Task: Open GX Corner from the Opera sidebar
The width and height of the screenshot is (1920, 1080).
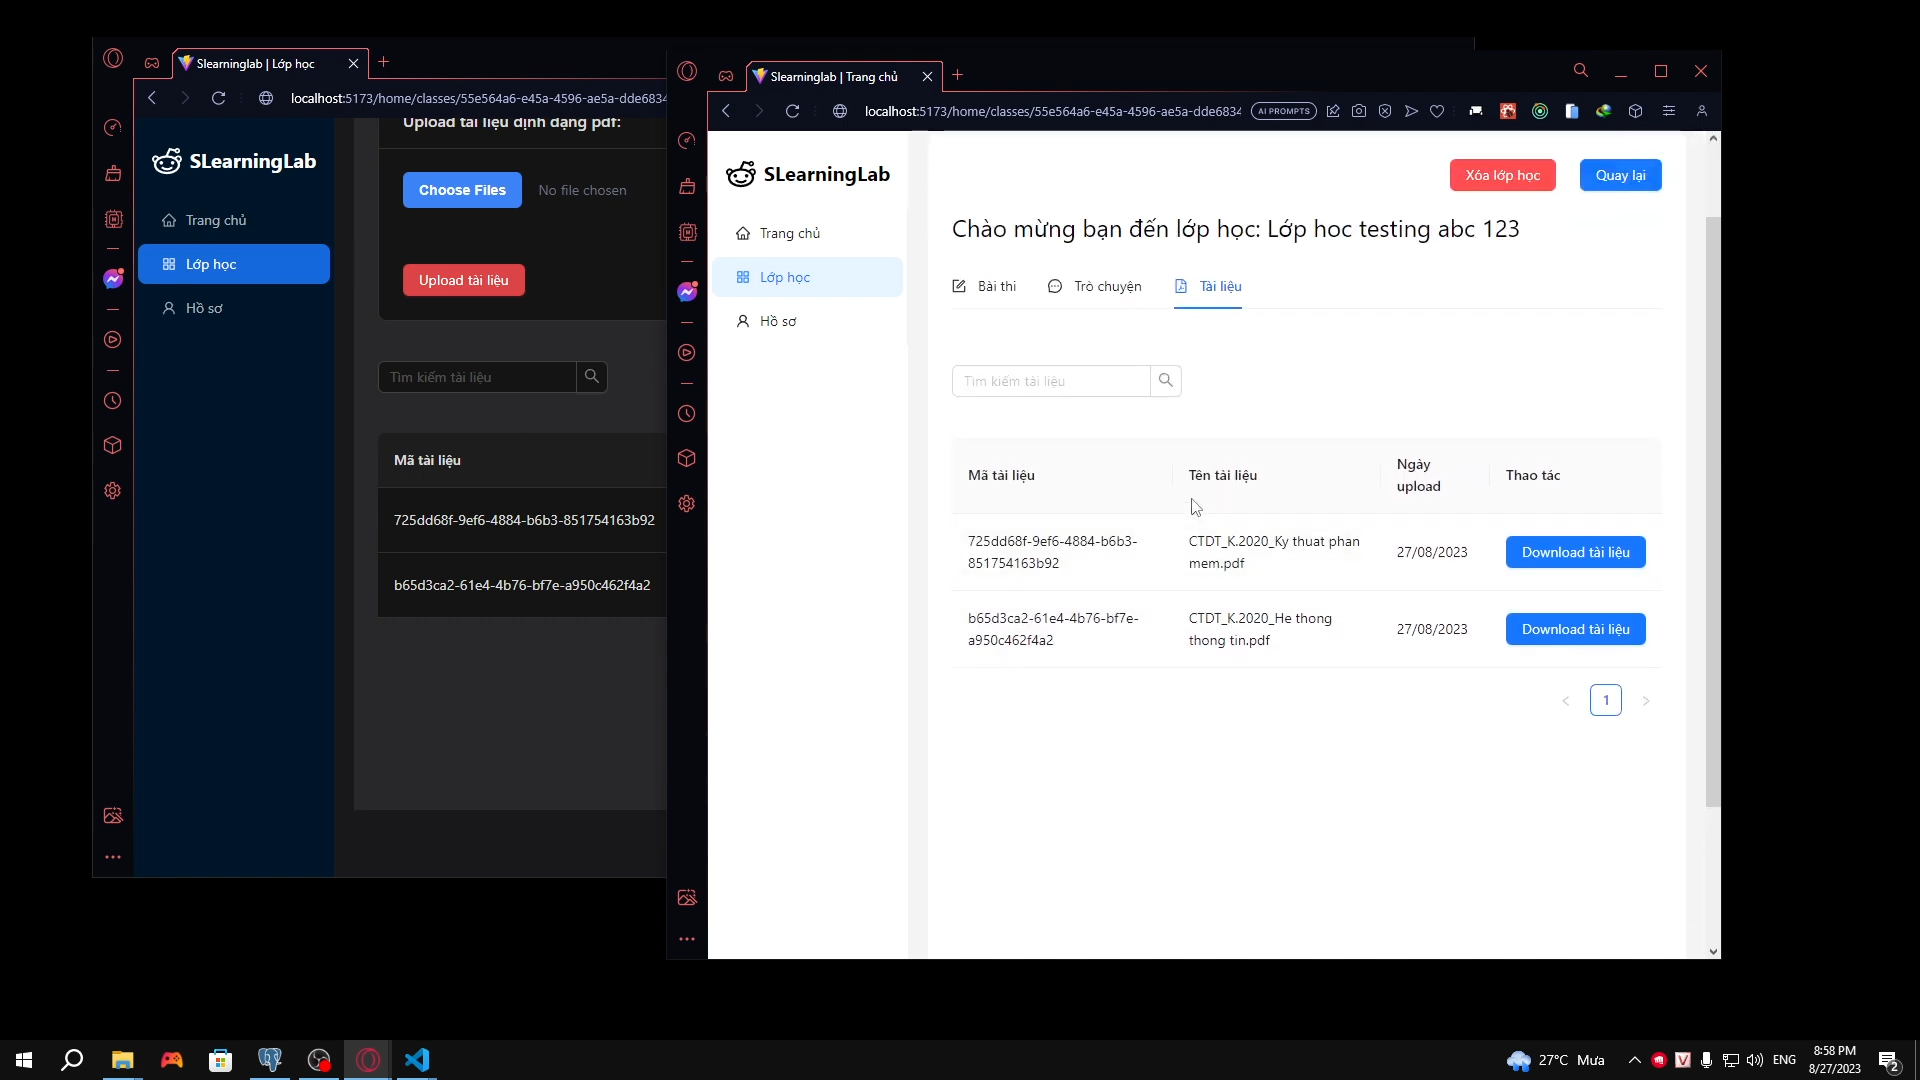Action: click(x=727, y=77)
